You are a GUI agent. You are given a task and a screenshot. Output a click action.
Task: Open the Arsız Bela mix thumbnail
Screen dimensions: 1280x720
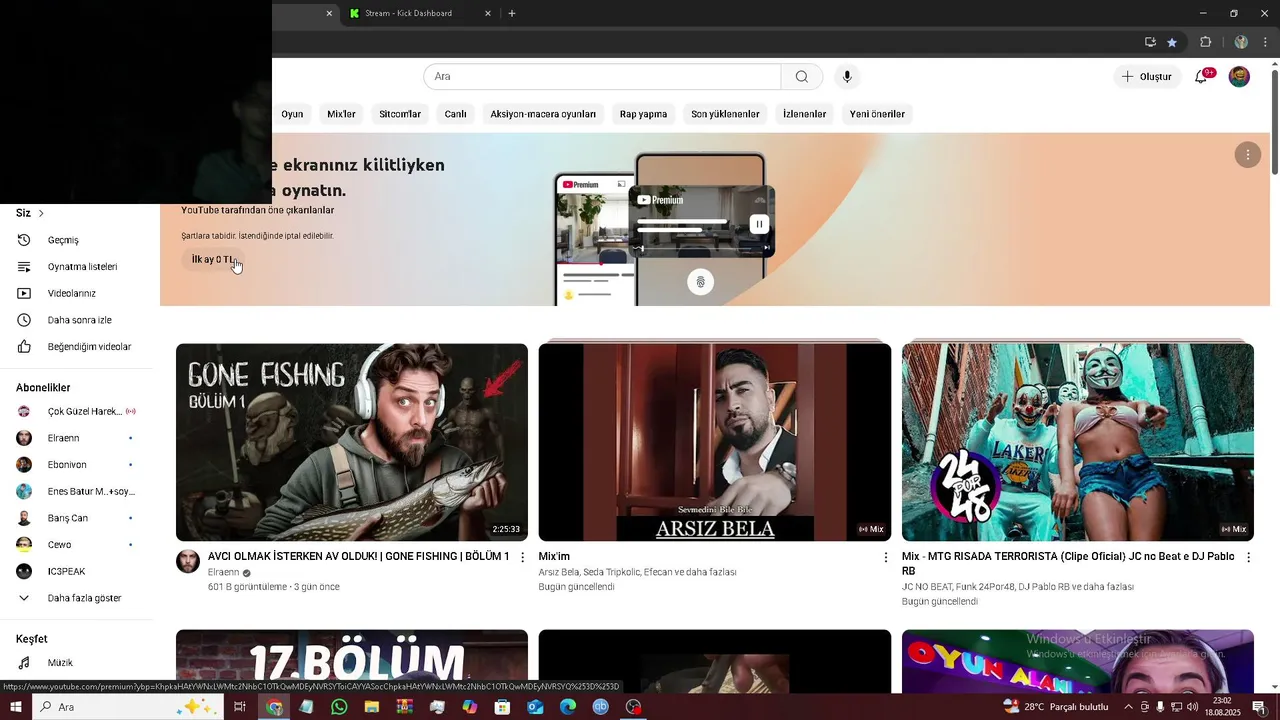715,442
